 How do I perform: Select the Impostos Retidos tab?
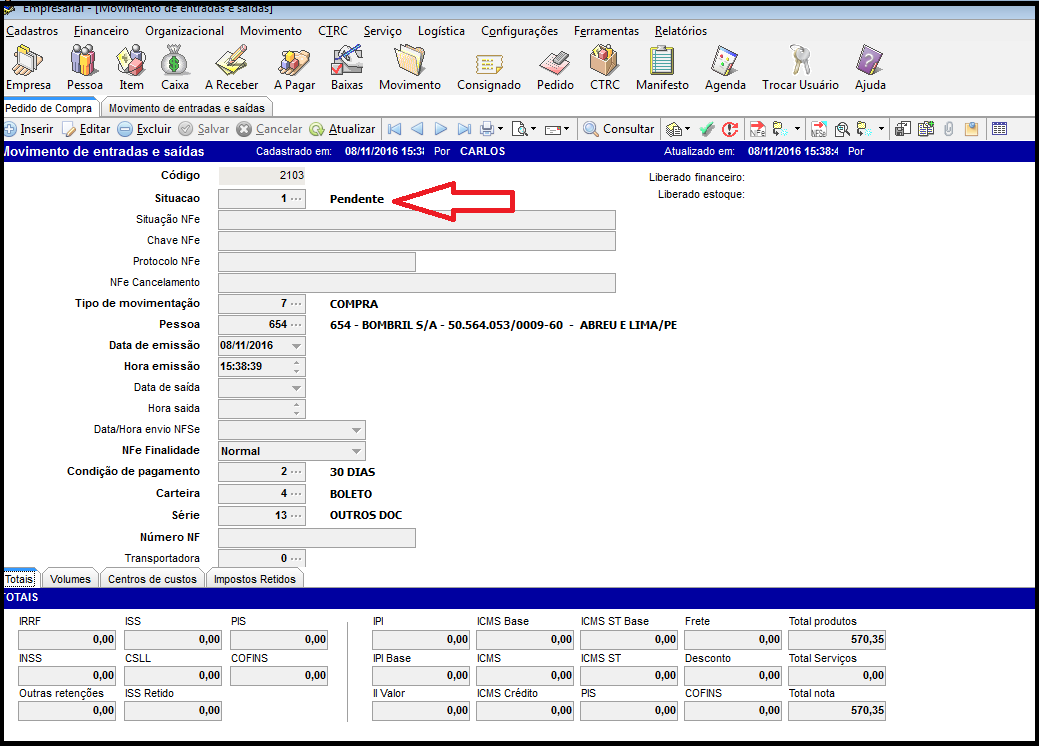pyautogui.click(x=254, y=579)
